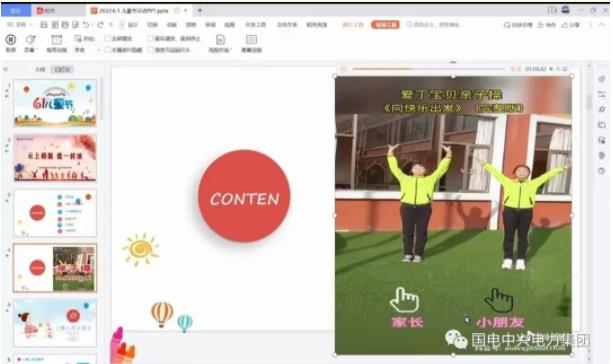
Task: Toggle the loop until stopped checkbox
Action: click(x=150, y=38)
